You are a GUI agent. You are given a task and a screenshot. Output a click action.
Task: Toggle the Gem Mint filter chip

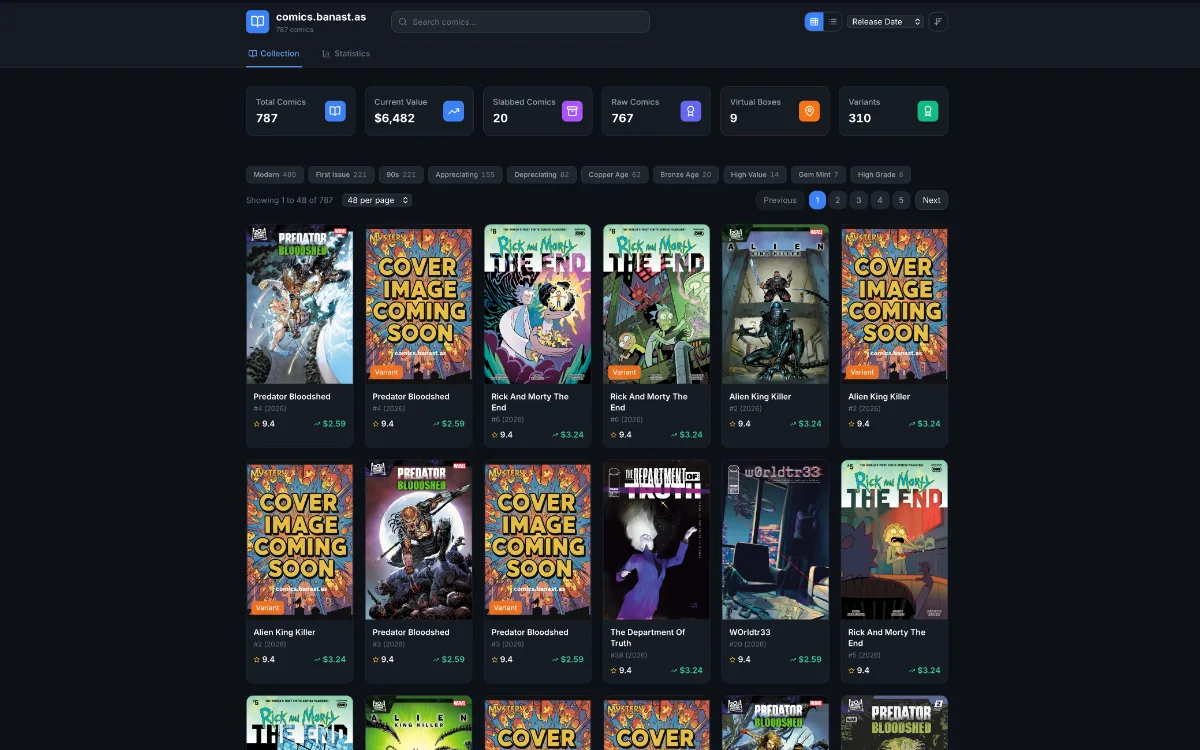pos(818,174)
